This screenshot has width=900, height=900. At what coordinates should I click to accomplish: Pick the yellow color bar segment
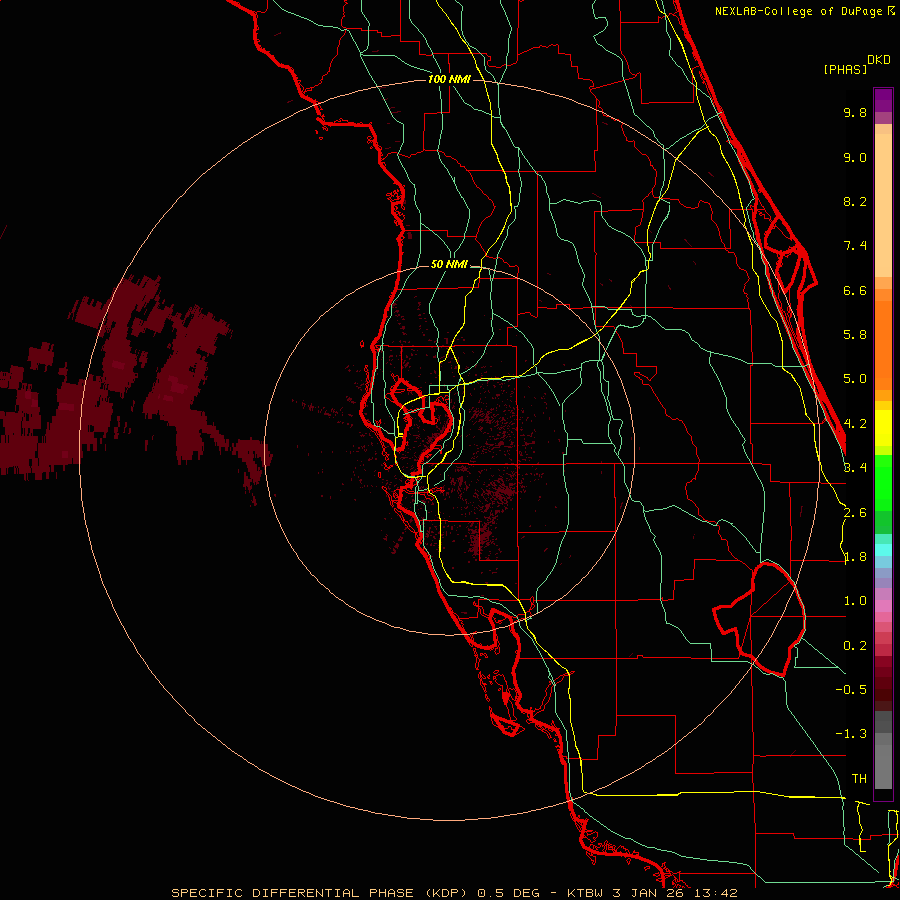pos(883,428)
